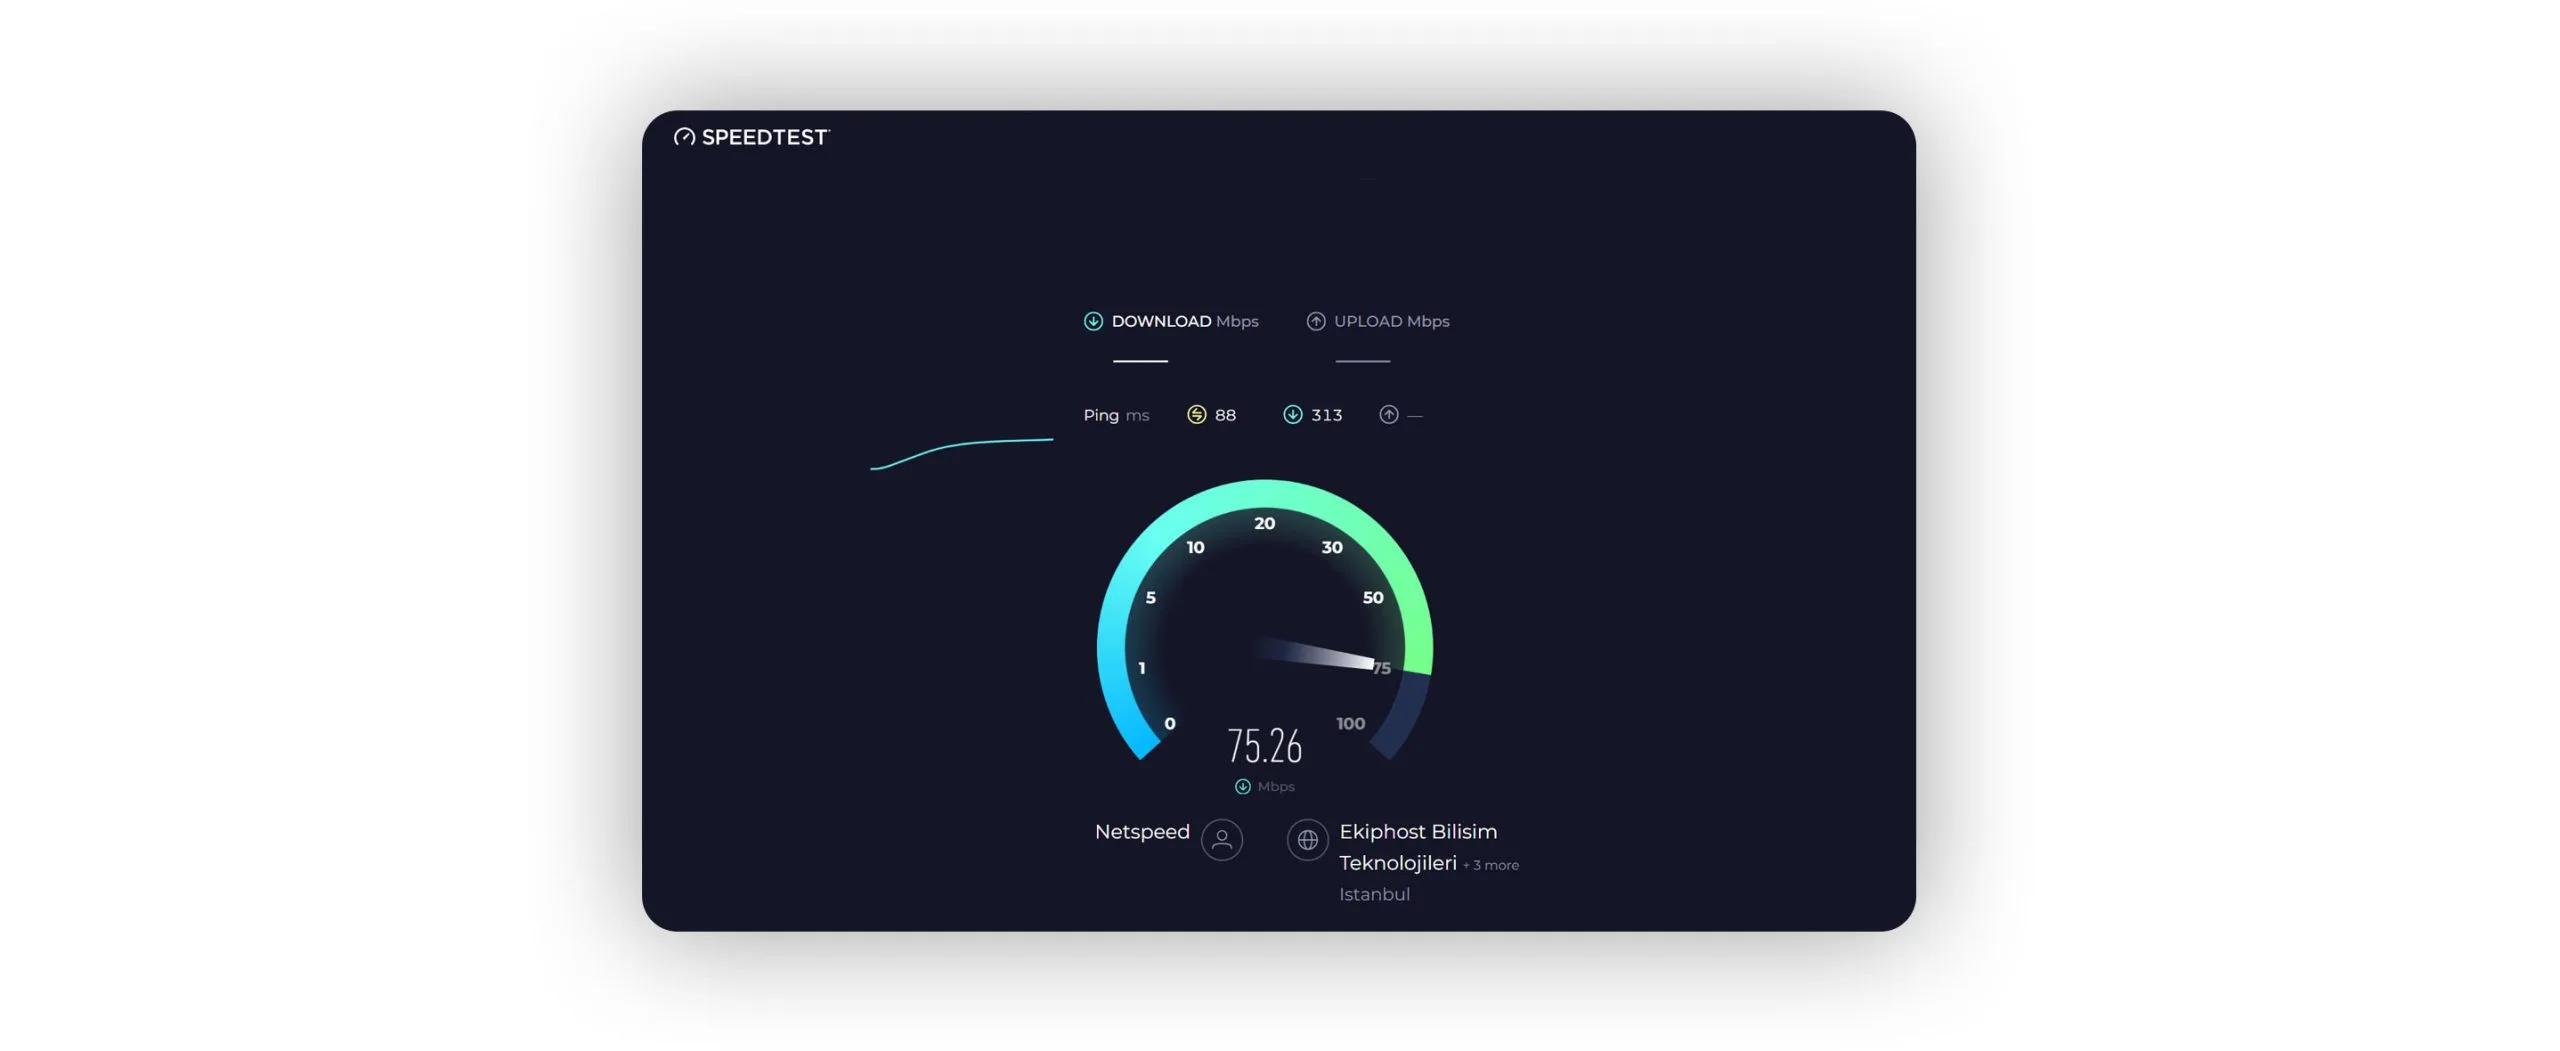Image resolution: width=2560 pixels, height=1051 pixels.
Task: Click the download speed graph line
Action: [x=960, y=445]
